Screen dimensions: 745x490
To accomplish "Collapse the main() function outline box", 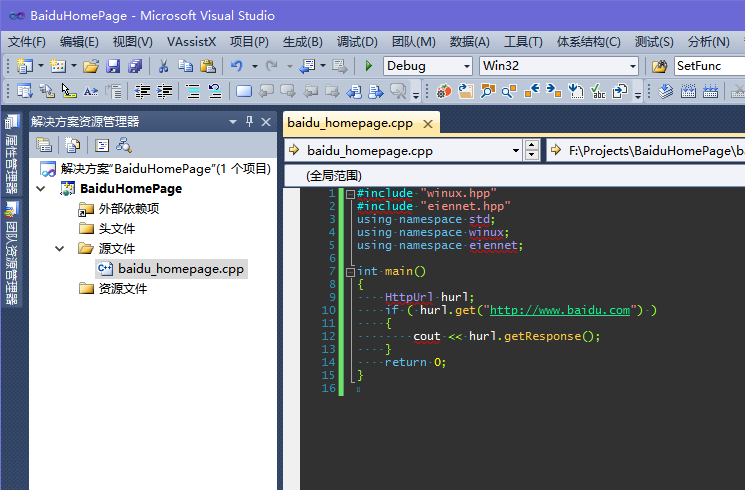I will point(350,272).
